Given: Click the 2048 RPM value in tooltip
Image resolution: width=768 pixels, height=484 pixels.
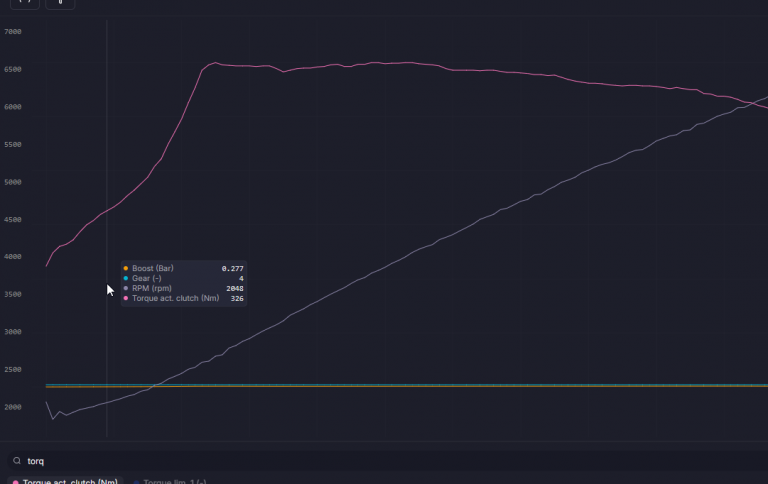Looking at the screenshot, I should [x=235, y=289].
